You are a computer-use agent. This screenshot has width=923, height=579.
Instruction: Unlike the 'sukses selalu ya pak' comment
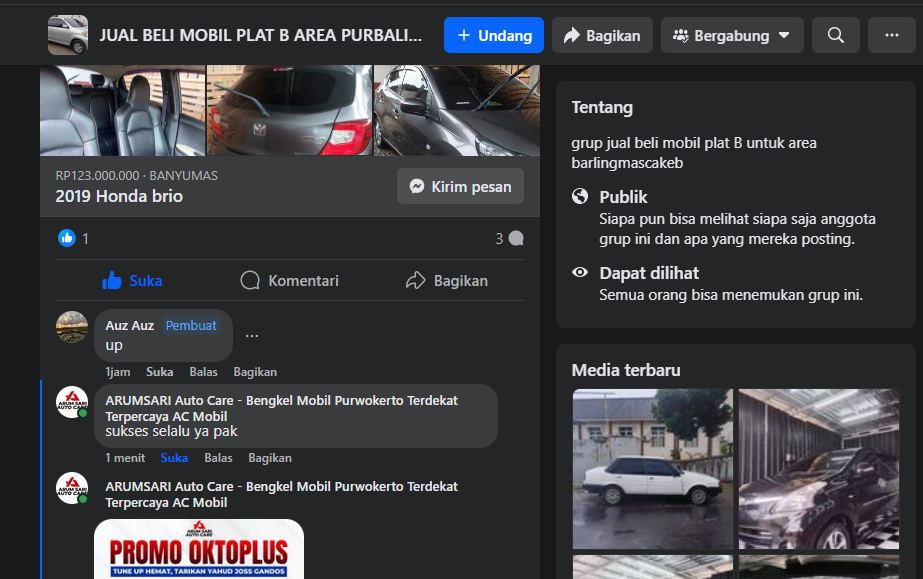(174, 458)
